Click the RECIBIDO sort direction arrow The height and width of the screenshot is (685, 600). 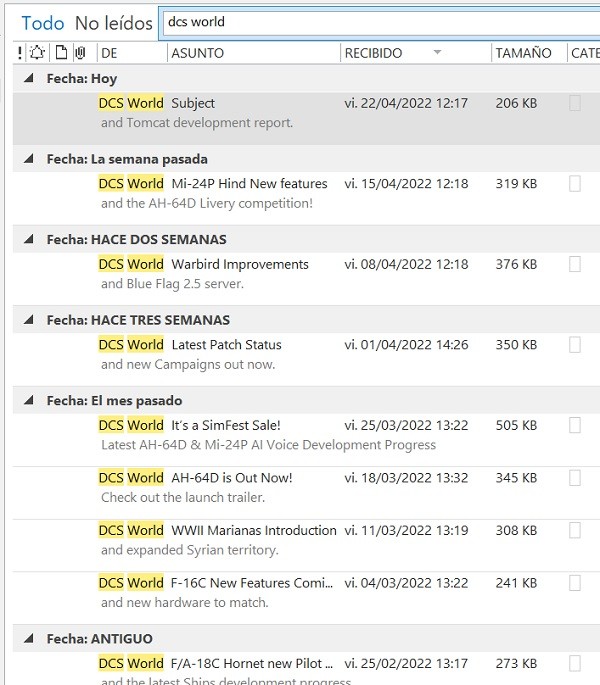(x=437, y=52)
